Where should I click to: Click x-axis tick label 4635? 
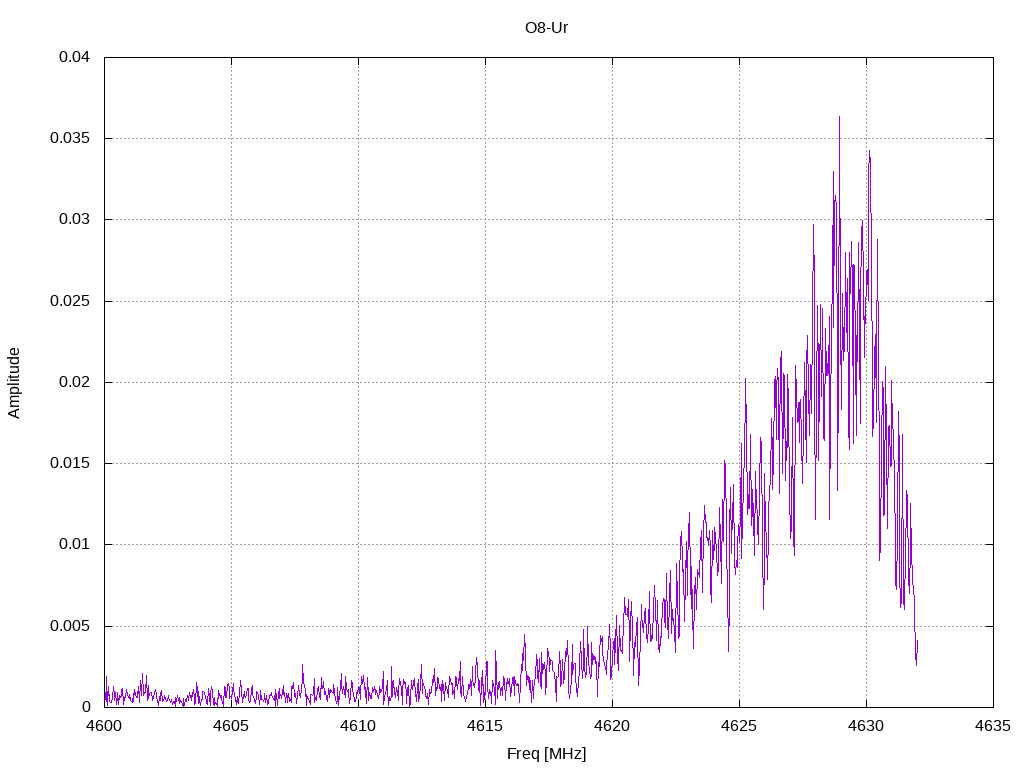(x=993, y=726)
